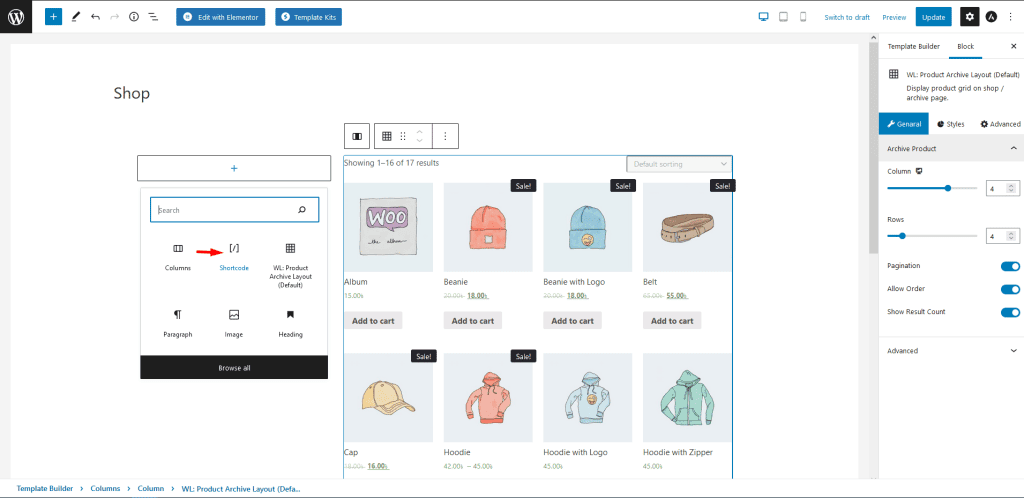1024x498 pixels.
Task: Expand the Advanced panel section
Action: point(950,351)
